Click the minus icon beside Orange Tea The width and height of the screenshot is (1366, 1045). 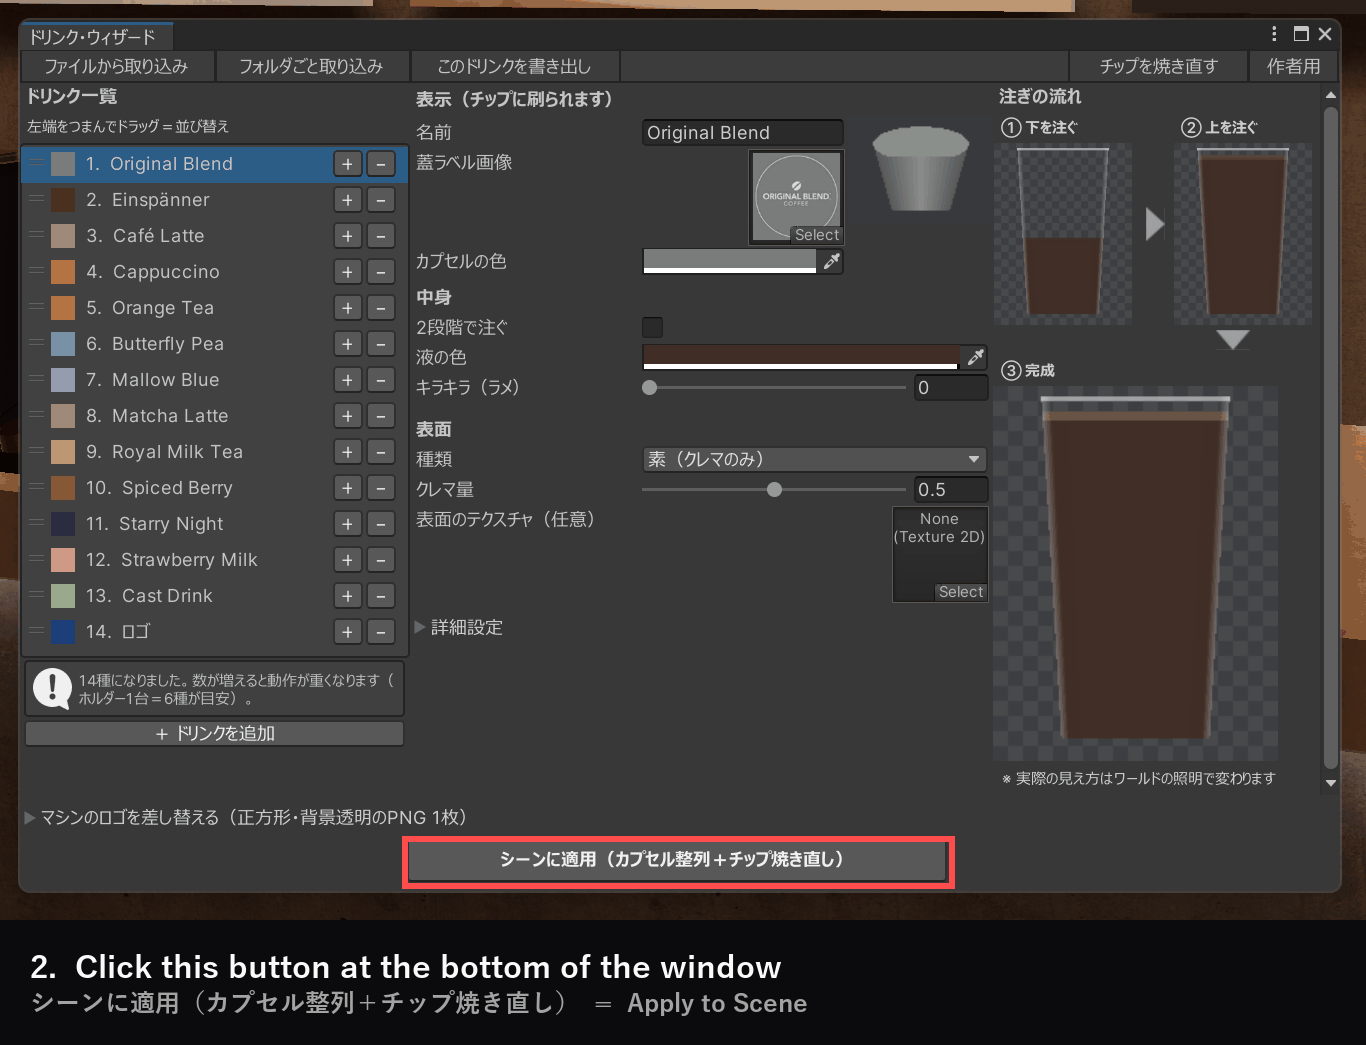pos(381,308)
